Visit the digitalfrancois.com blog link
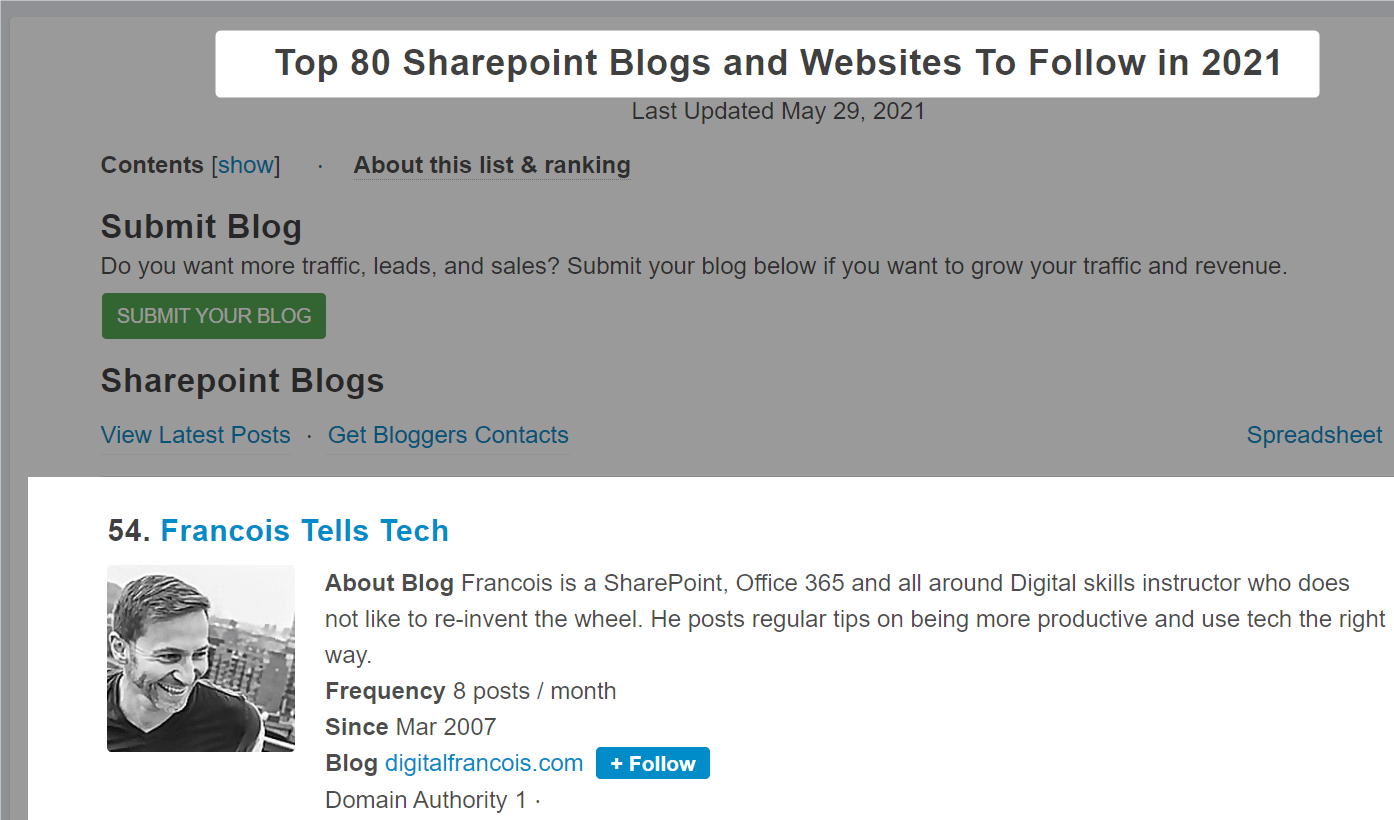Image resolution: width=1394 pixels, height=820 pixels. tap(484, 764)
